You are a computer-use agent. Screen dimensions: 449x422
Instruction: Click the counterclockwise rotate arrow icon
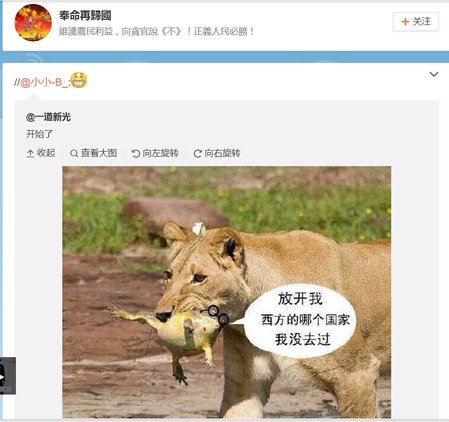[135, 153]
